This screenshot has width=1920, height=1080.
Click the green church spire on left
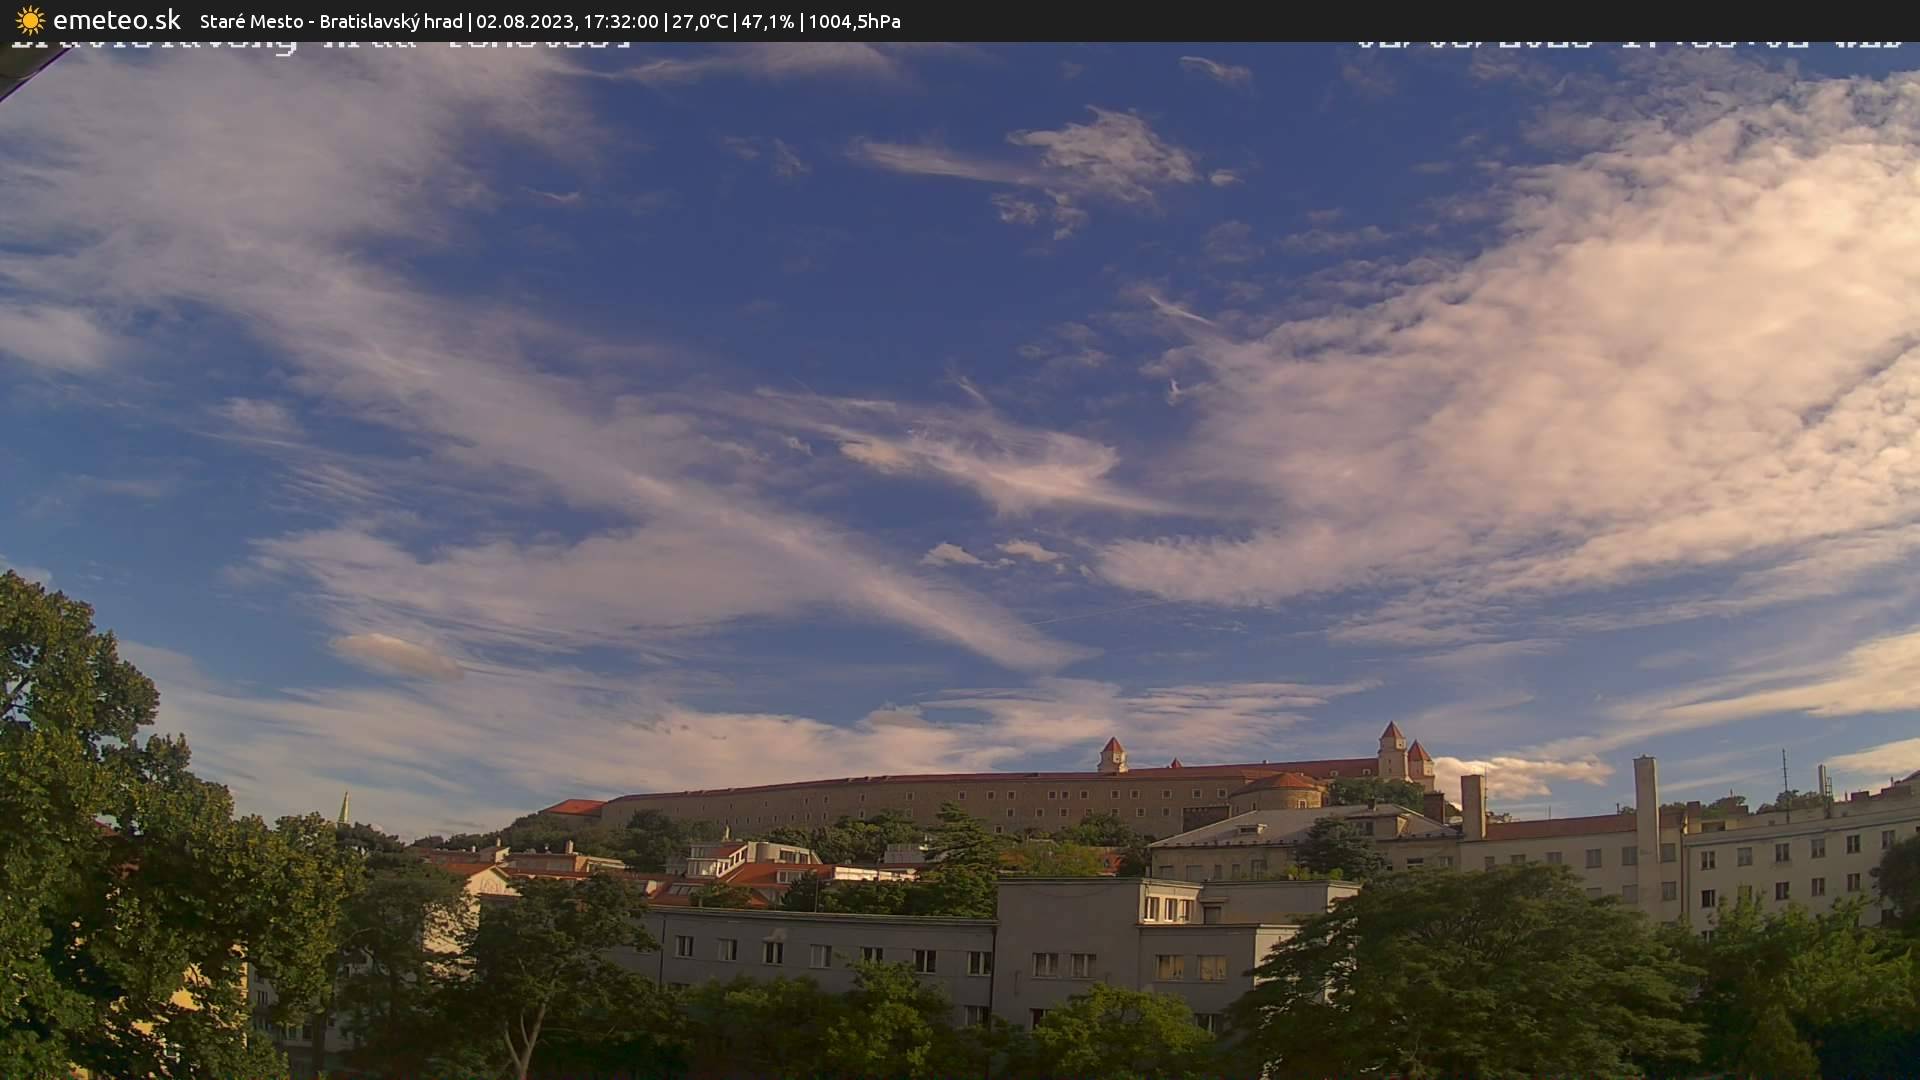pos(344,808)
